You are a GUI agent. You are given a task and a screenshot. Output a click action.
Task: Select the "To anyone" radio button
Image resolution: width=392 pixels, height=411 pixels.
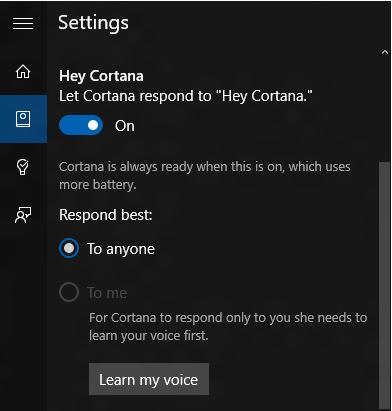click(x=69, y=248)
